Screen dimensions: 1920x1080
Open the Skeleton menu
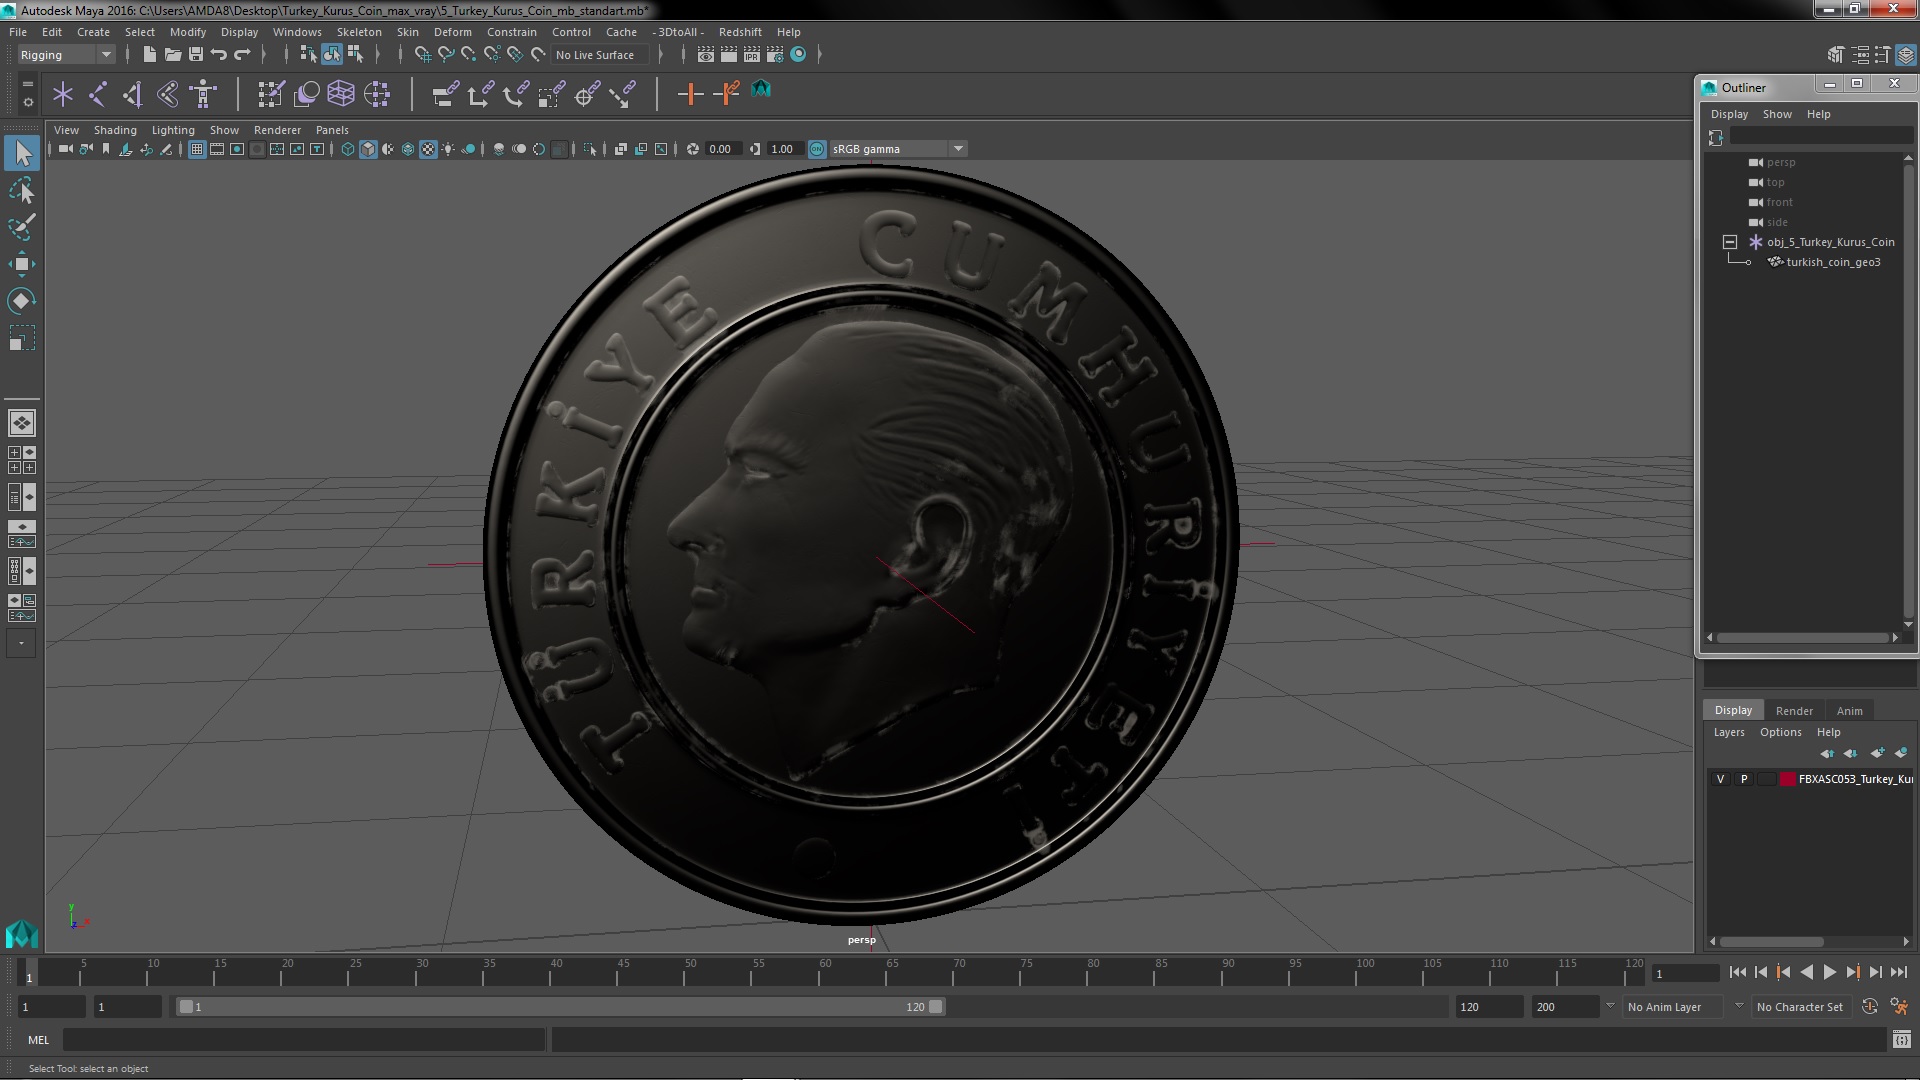[x=359, y=32]
